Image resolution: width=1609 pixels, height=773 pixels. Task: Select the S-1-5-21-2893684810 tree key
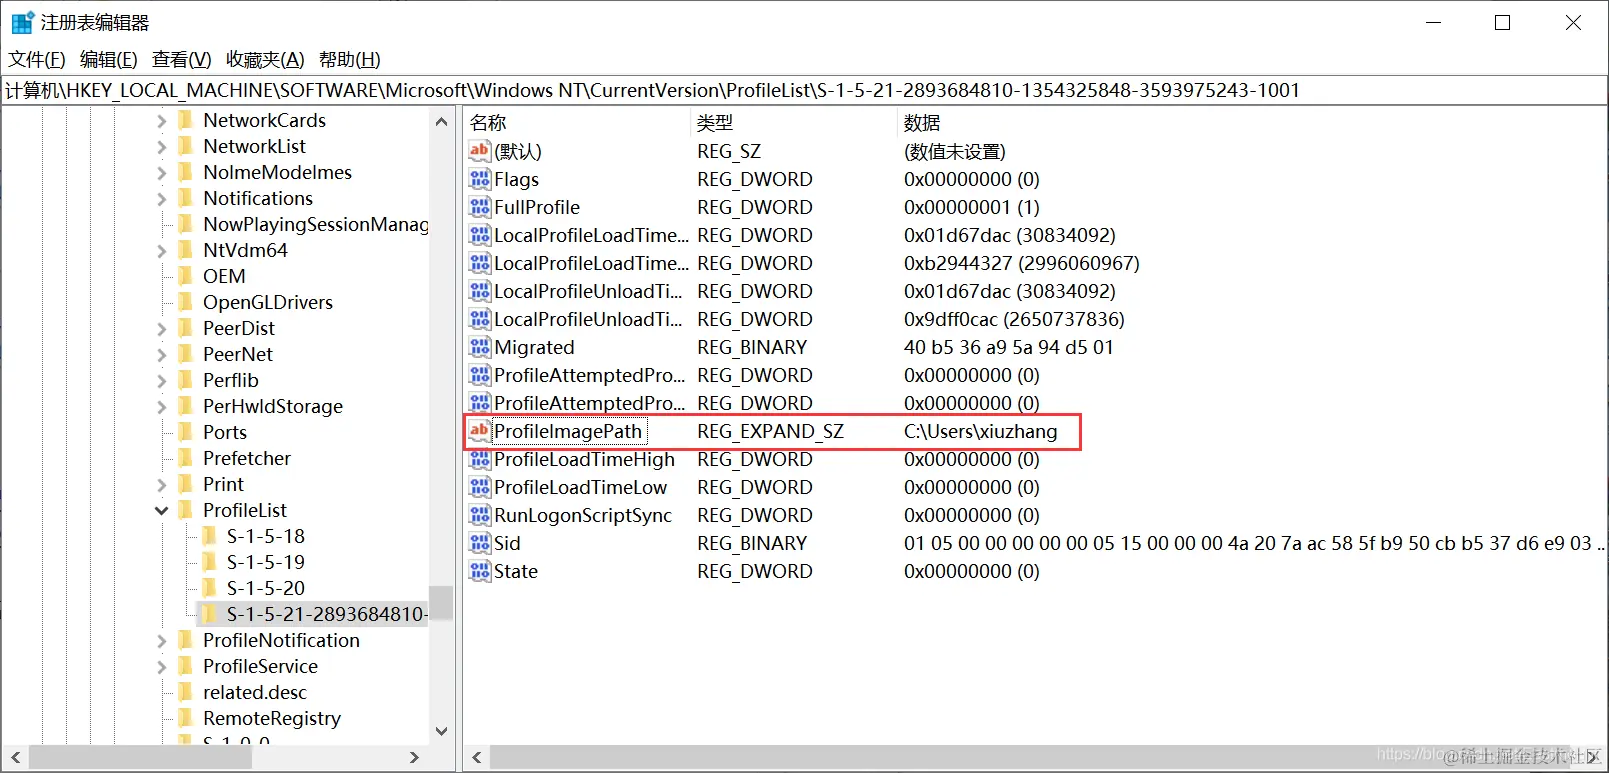tap(327, 614)
